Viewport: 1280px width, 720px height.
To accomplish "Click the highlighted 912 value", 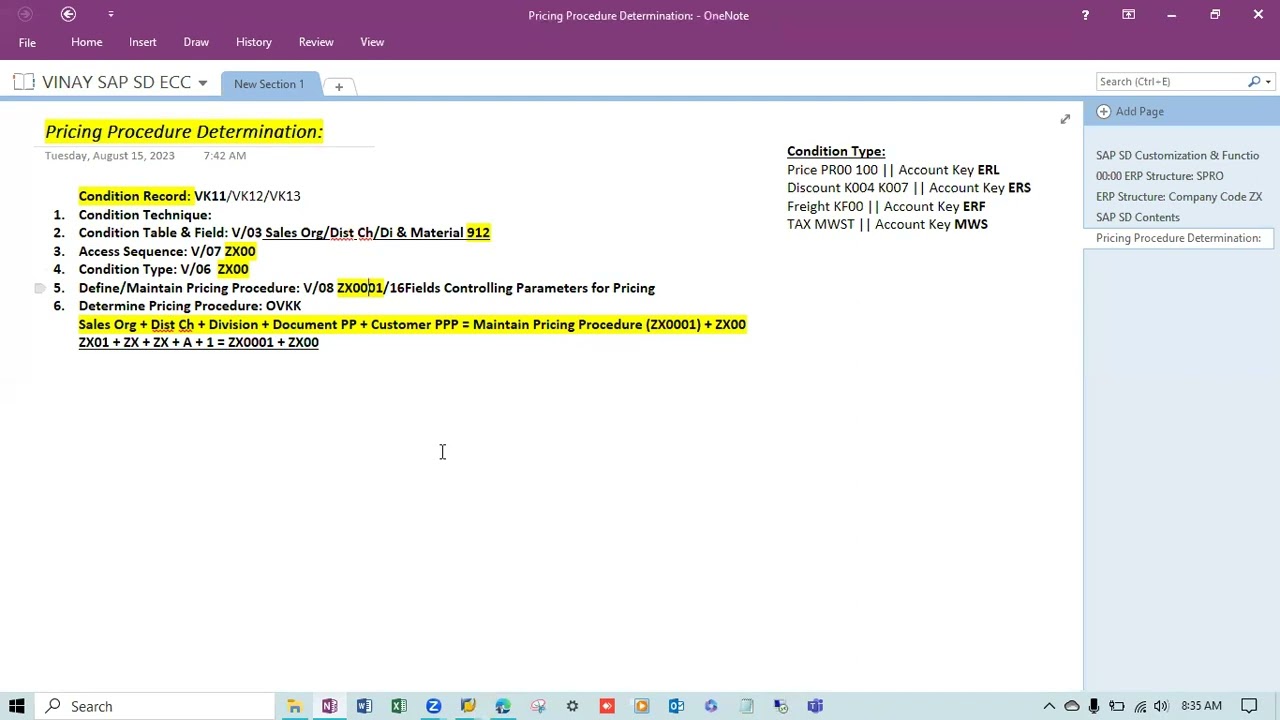I will click(478, 233).
